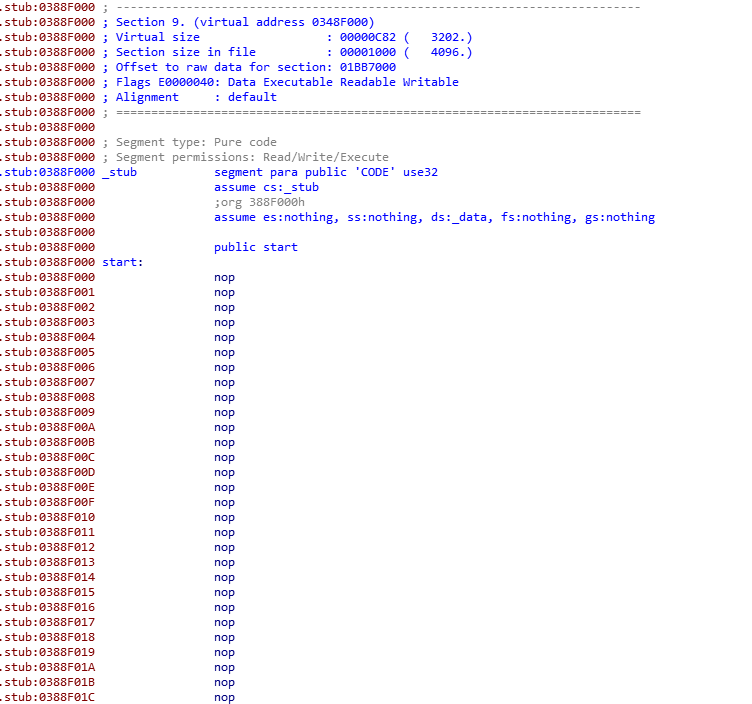The width and height of the screenshot is (752, 704).
Task: Click the nop at address 0388F01A
Action: (224, 667)
